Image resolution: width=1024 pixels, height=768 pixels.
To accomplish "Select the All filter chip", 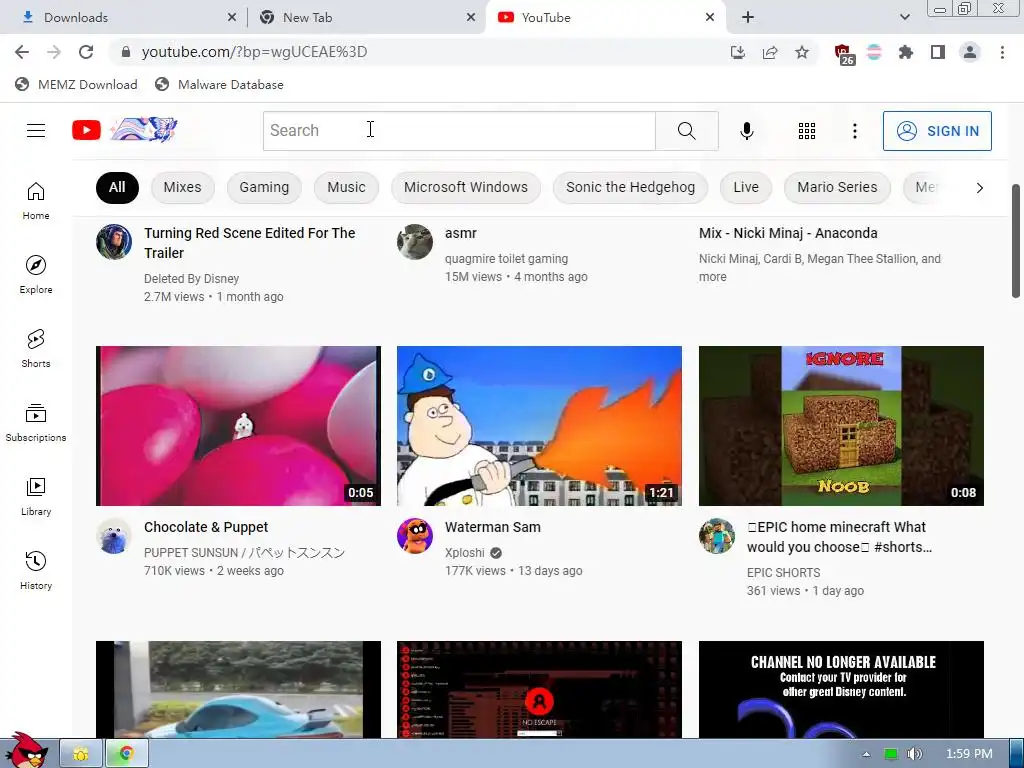I will (117, 187).
